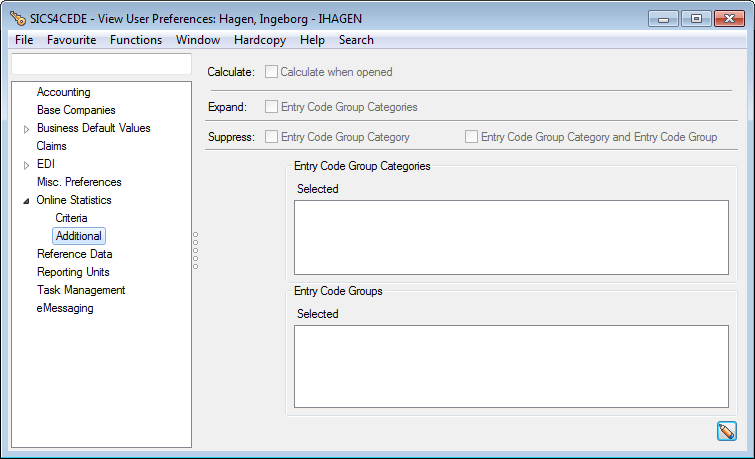Click the vertical splitter handle dots
Image resolution: width=755 pixels, height=459 pixels.
[x=195, y=250]
